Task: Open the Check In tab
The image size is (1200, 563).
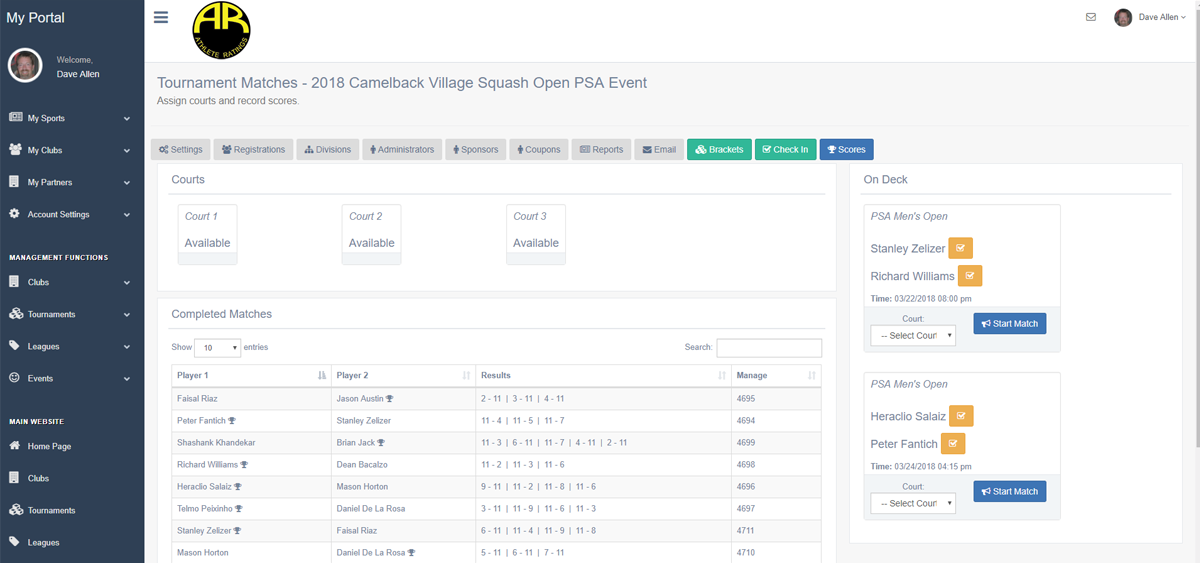Action: pos(785,149)
